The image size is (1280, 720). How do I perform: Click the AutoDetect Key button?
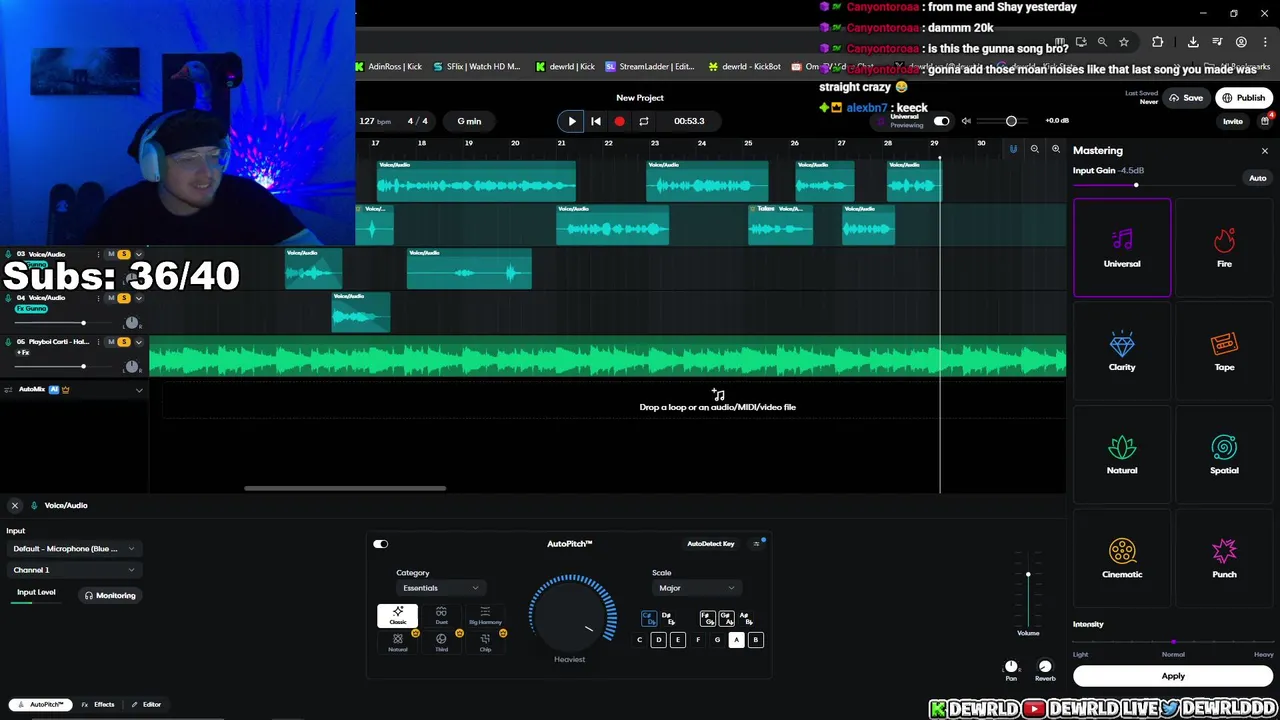click(711, 544)
